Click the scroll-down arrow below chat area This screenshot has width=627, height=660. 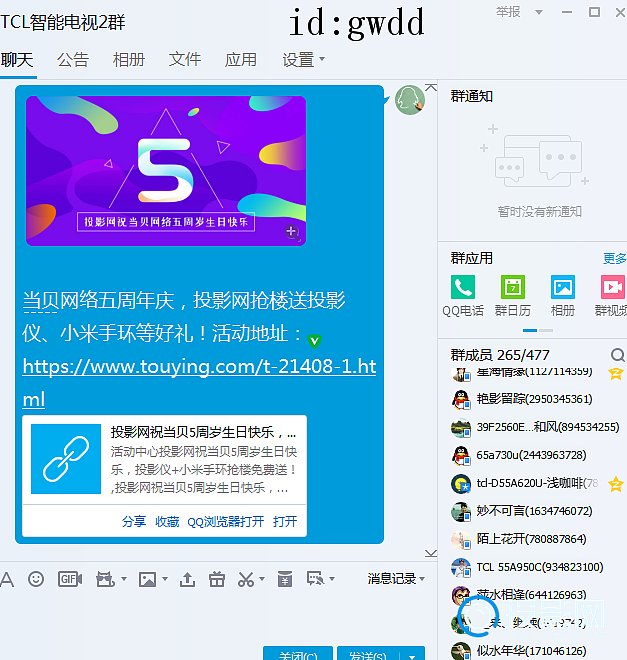431,553
